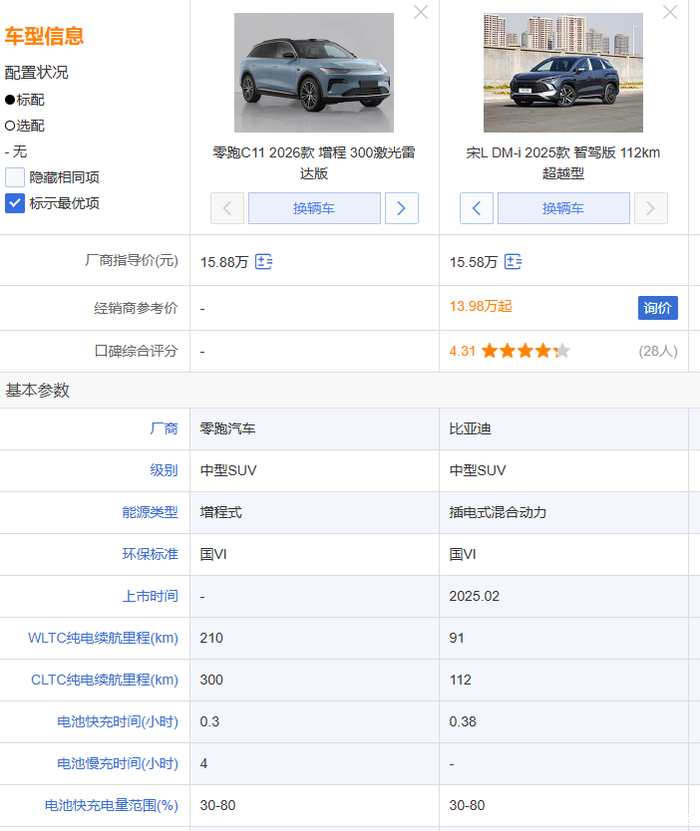Click the 能源类型 parameter label

[150, 512]
